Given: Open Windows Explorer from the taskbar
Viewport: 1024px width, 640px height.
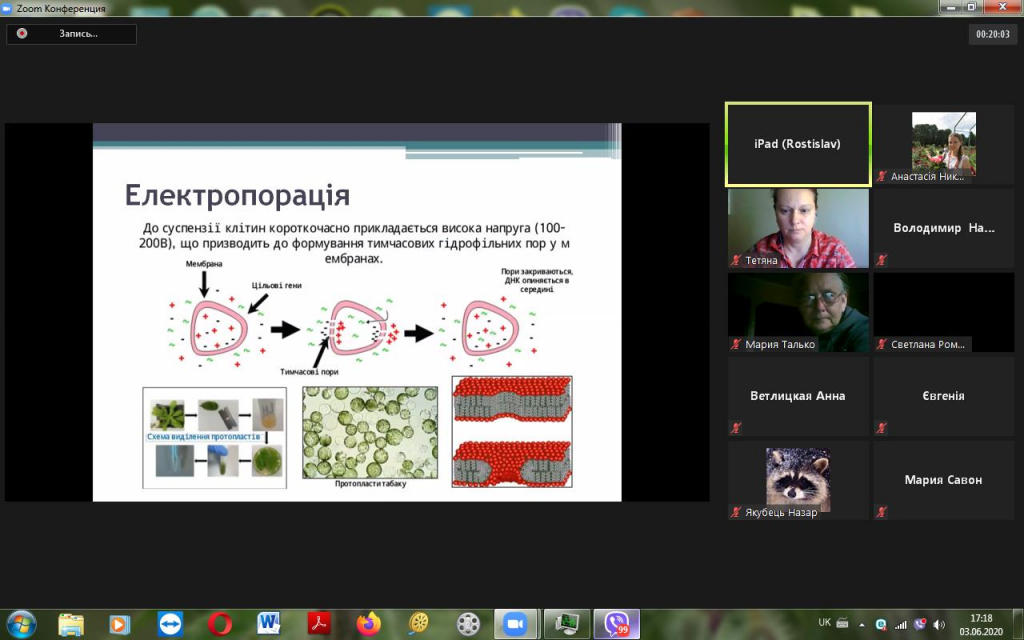Looking at the screenshot, I should click(x=71, y=624).
